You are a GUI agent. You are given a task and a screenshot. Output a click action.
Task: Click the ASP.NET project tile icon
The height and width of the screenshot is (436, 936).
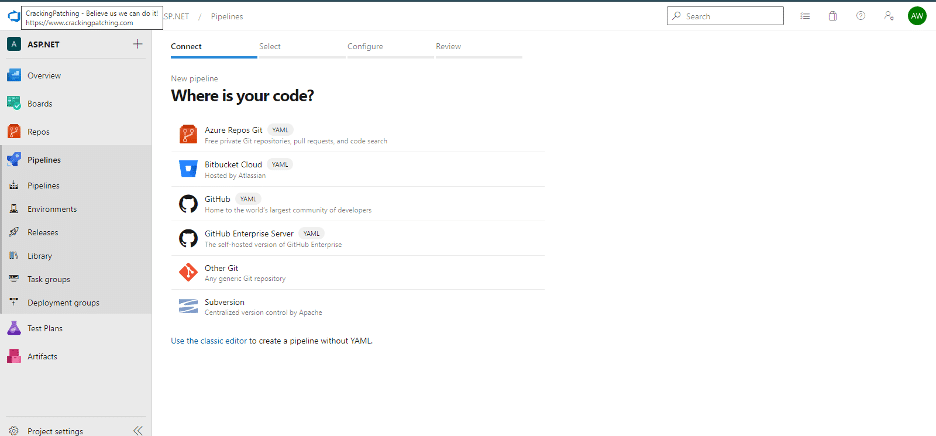pyautogui.click(x=14, y=44)
